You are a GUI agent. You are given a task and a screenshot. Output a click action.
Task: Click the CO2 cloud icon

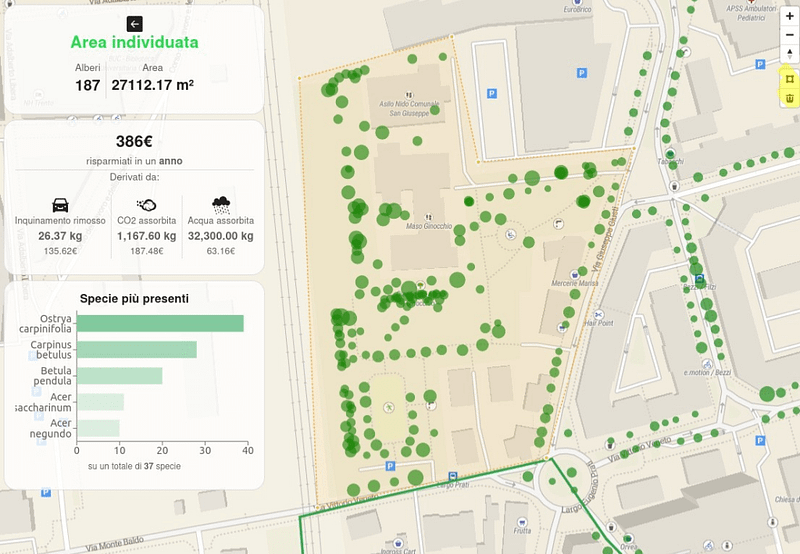tap(146, 205)
